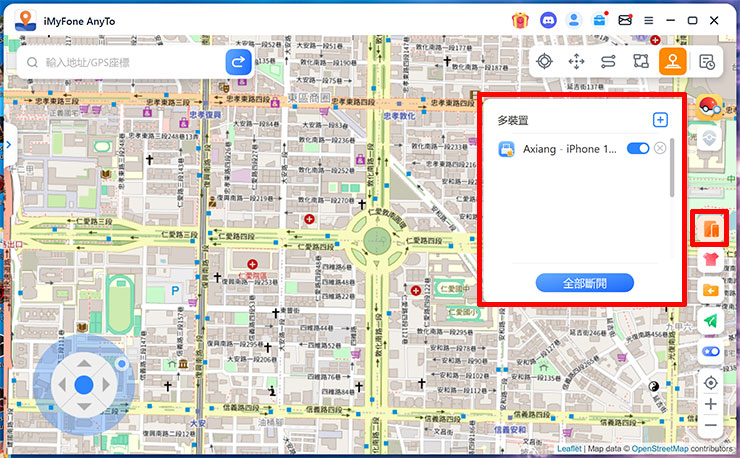
Task: Open the Pokeball game mode icon
Action: [x=709, y=107]
